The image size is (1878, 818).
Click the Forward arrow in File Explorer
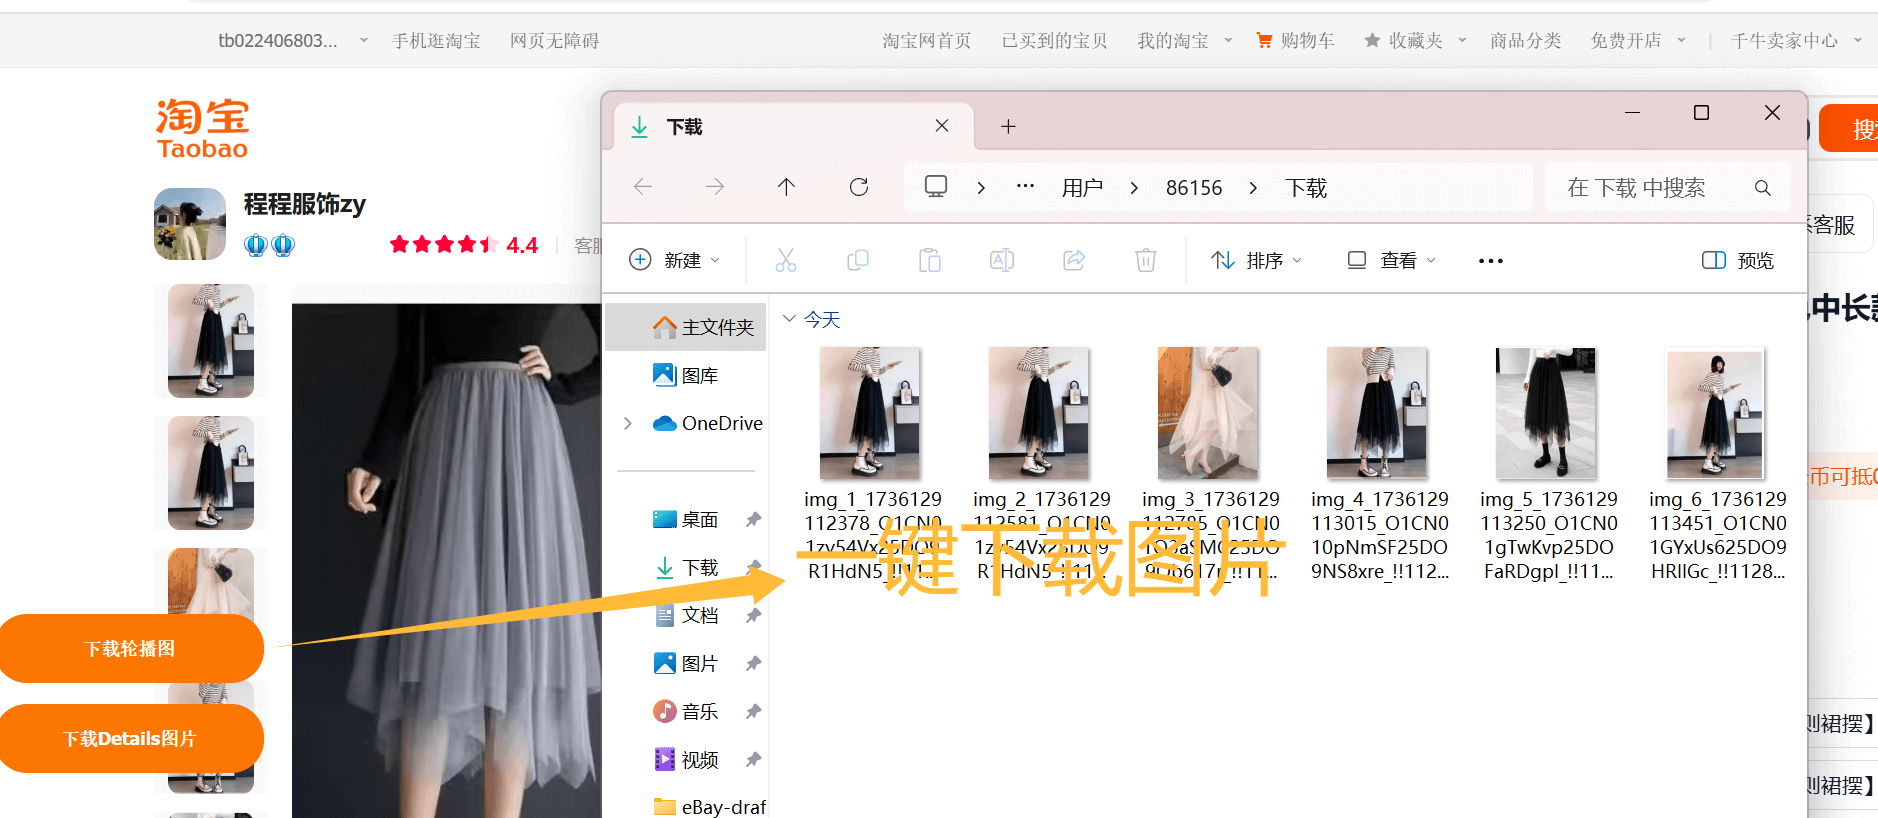[x=714, y=187]
